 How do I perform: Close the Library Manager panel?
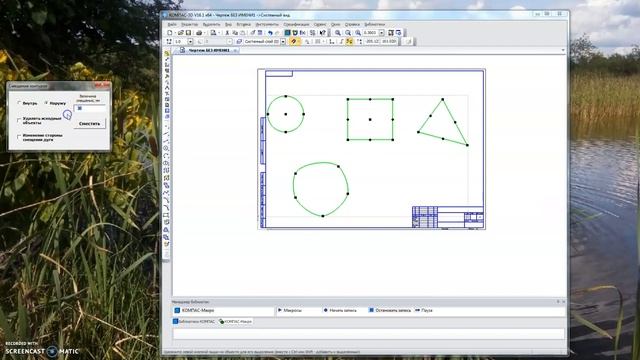point(564,302)
